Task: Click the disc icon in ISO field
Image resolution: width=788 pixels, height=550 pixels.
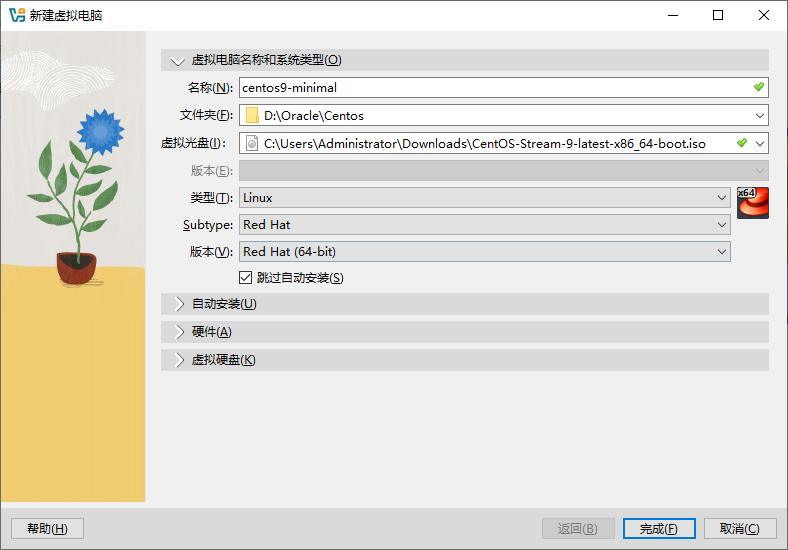Action: click(252, 144)
